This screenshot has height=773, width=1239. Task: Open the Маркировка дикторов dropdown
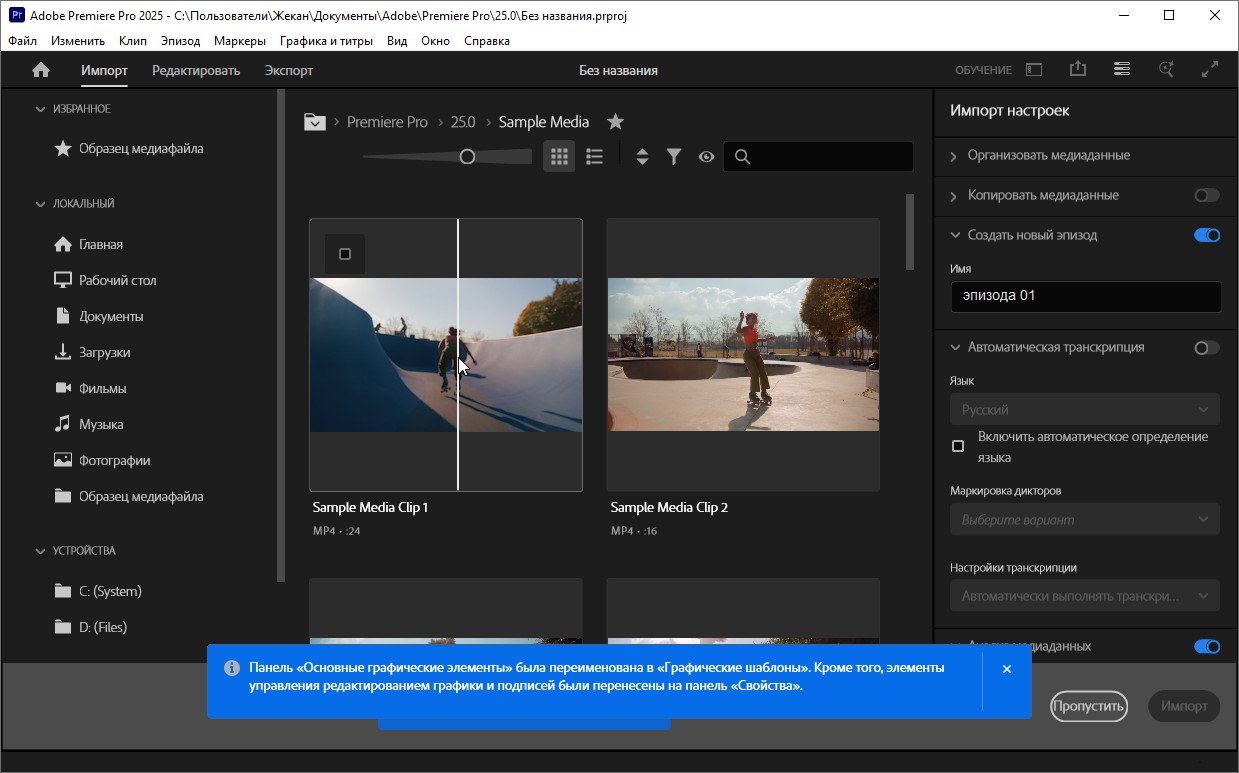pyautogui.click(x=1085, y=519)
